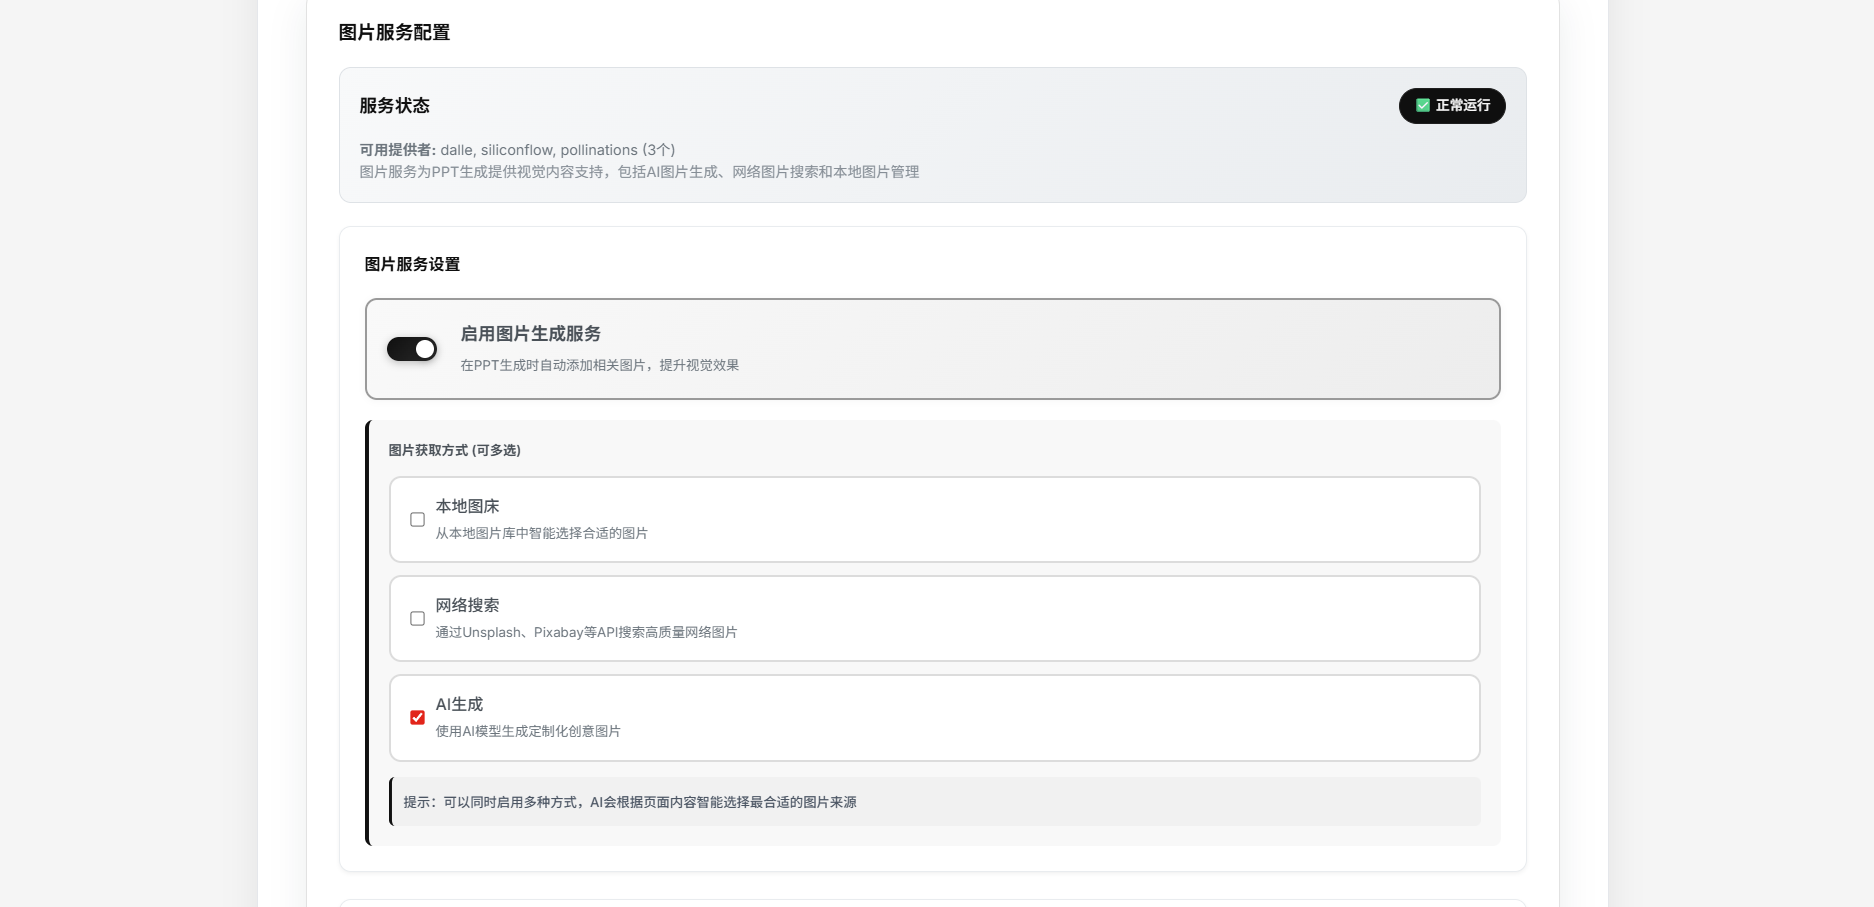This screenshot has width=1874, height=907.
Task: Click the AI生成 option title
Action: 459,705
